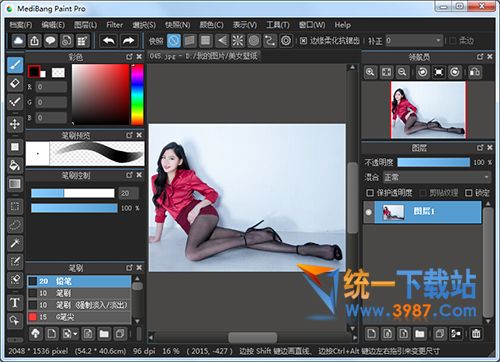
Task: Open the Filter menu
Action: click(x=114, y=25)
